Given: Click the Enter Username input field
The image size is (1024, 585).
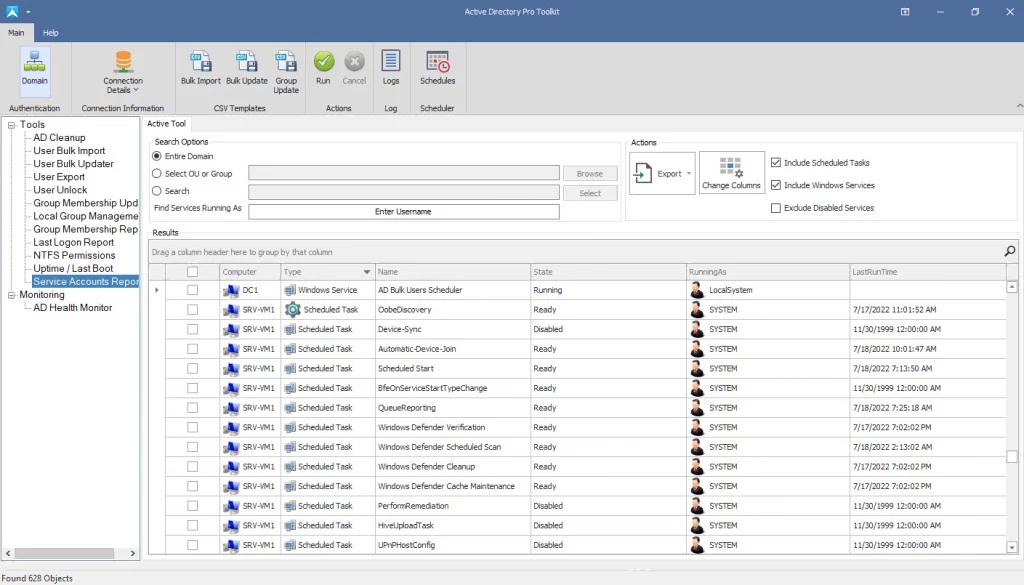Looking at the screenshot, I should [404, 212].
